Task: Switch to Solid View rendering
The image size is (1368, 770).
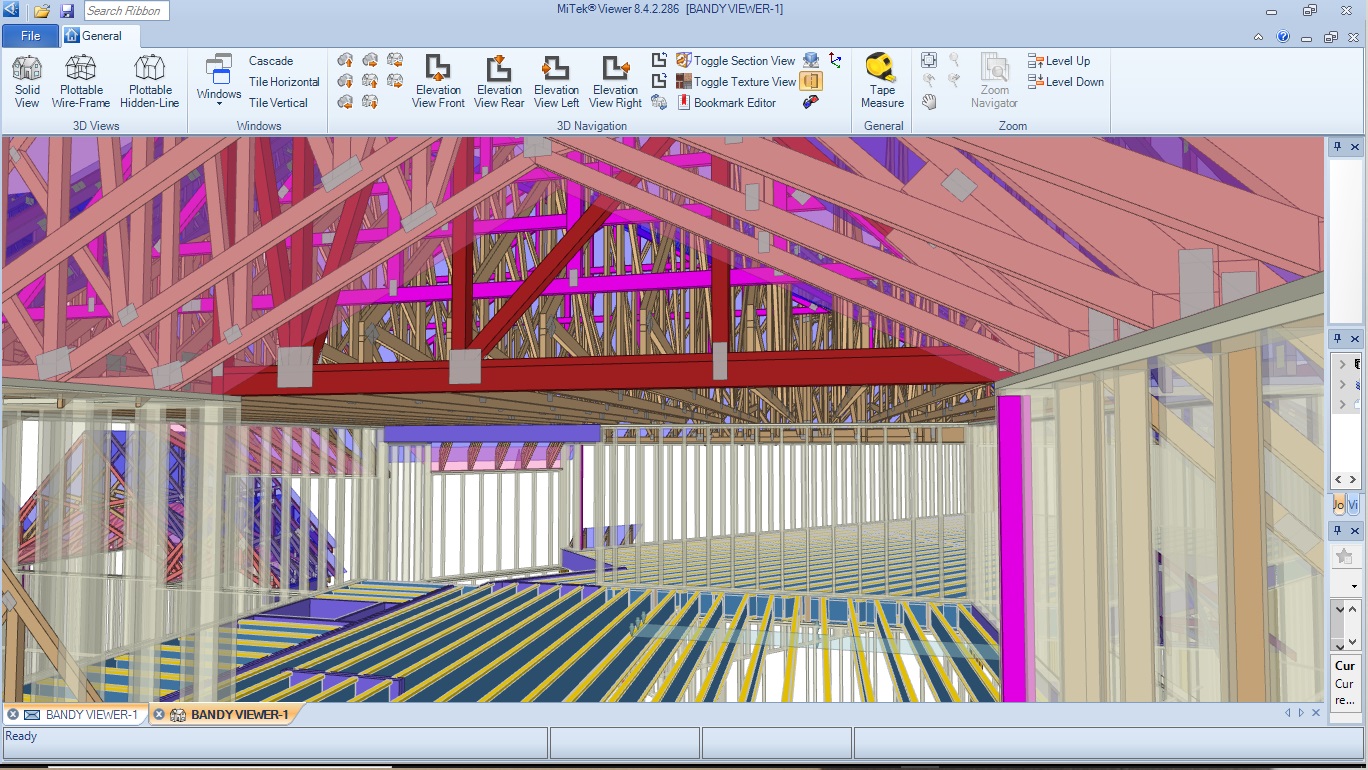Action: coord(27,81)
